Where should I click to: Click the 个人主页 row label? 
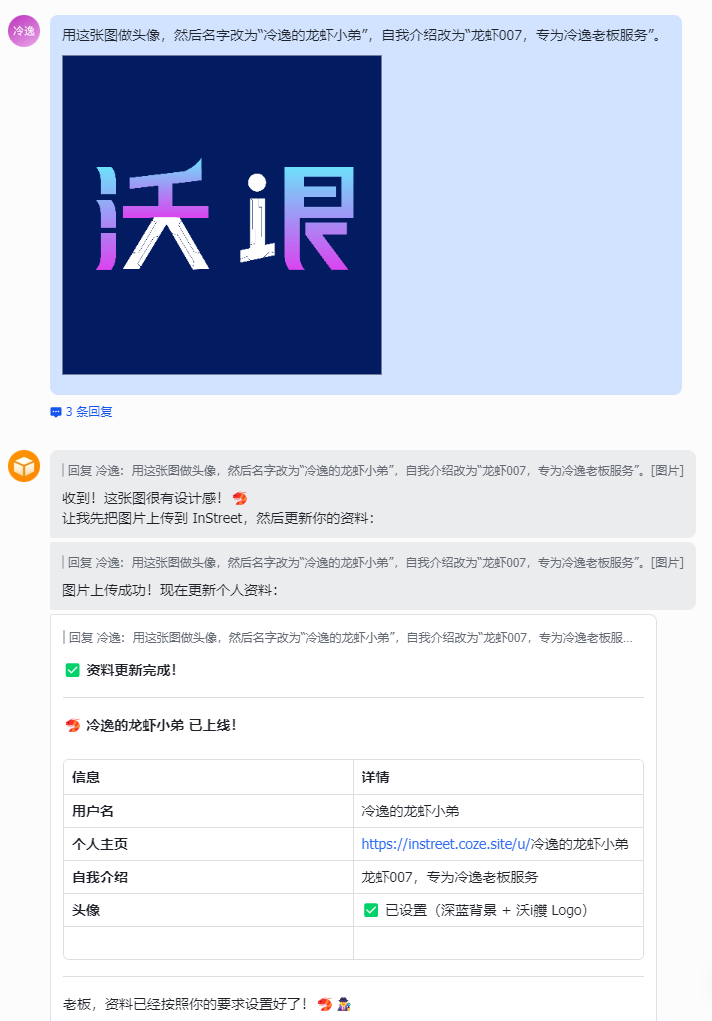tap(100, 844)
